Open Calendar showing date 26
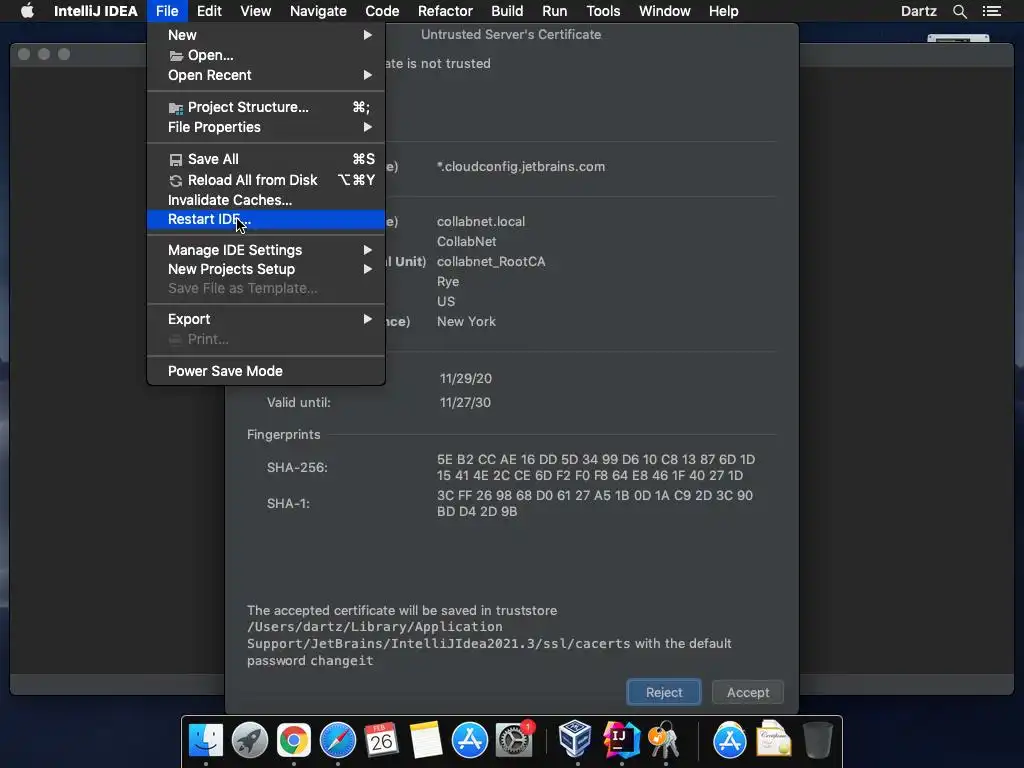The width and height of the screenshot is (1024, 768). point(381,741)
